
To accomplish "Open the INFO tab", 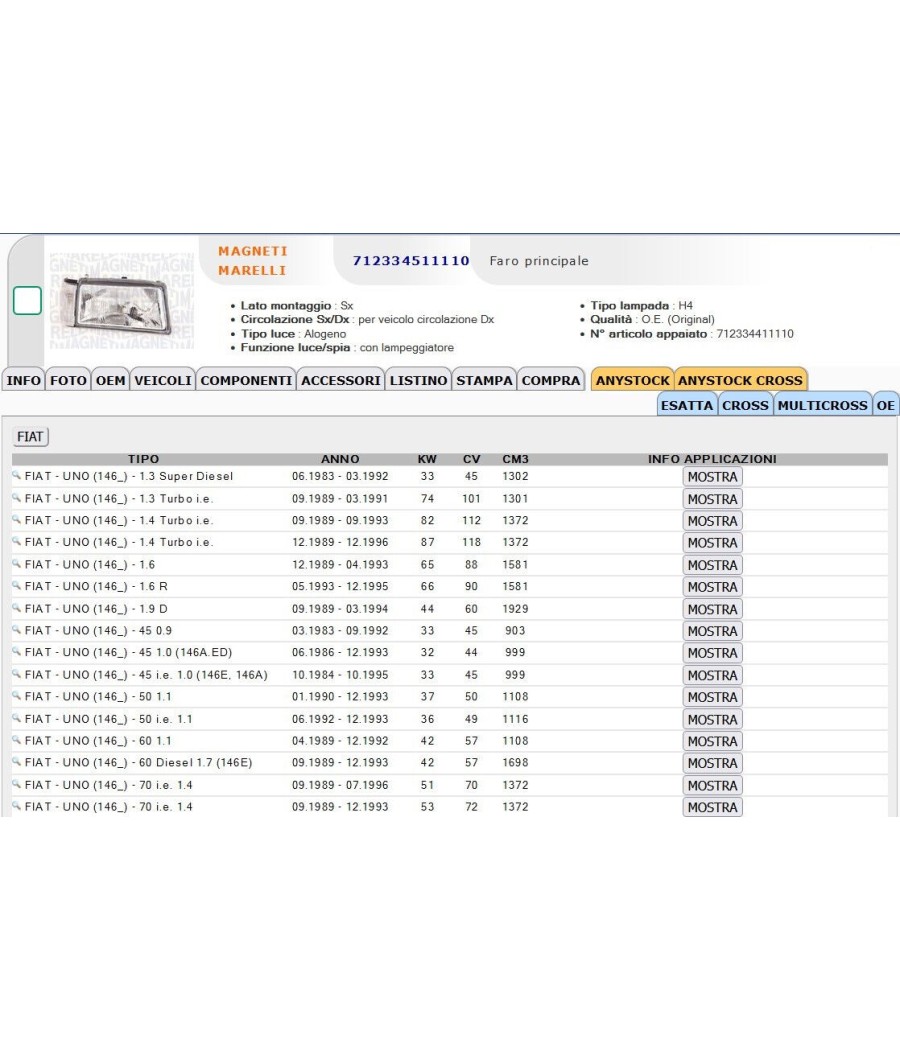I will point(23,380).
